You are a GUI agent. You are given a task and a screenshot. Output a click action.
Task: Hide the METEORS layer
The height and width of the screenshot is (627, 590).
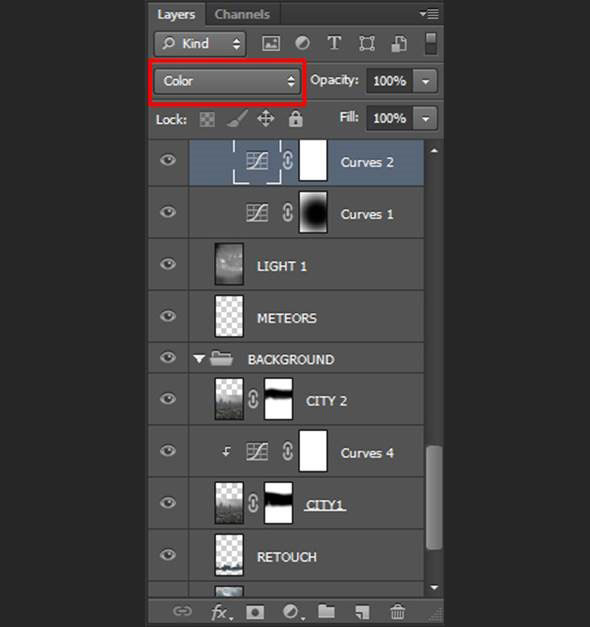(x=168, y=316)
